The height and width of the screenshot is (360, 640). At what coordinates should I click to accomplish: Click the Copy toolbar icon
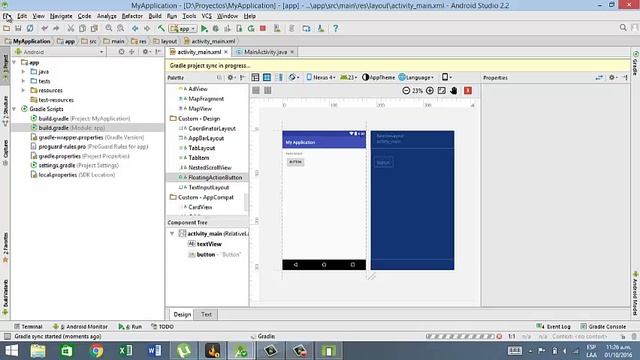82,29
